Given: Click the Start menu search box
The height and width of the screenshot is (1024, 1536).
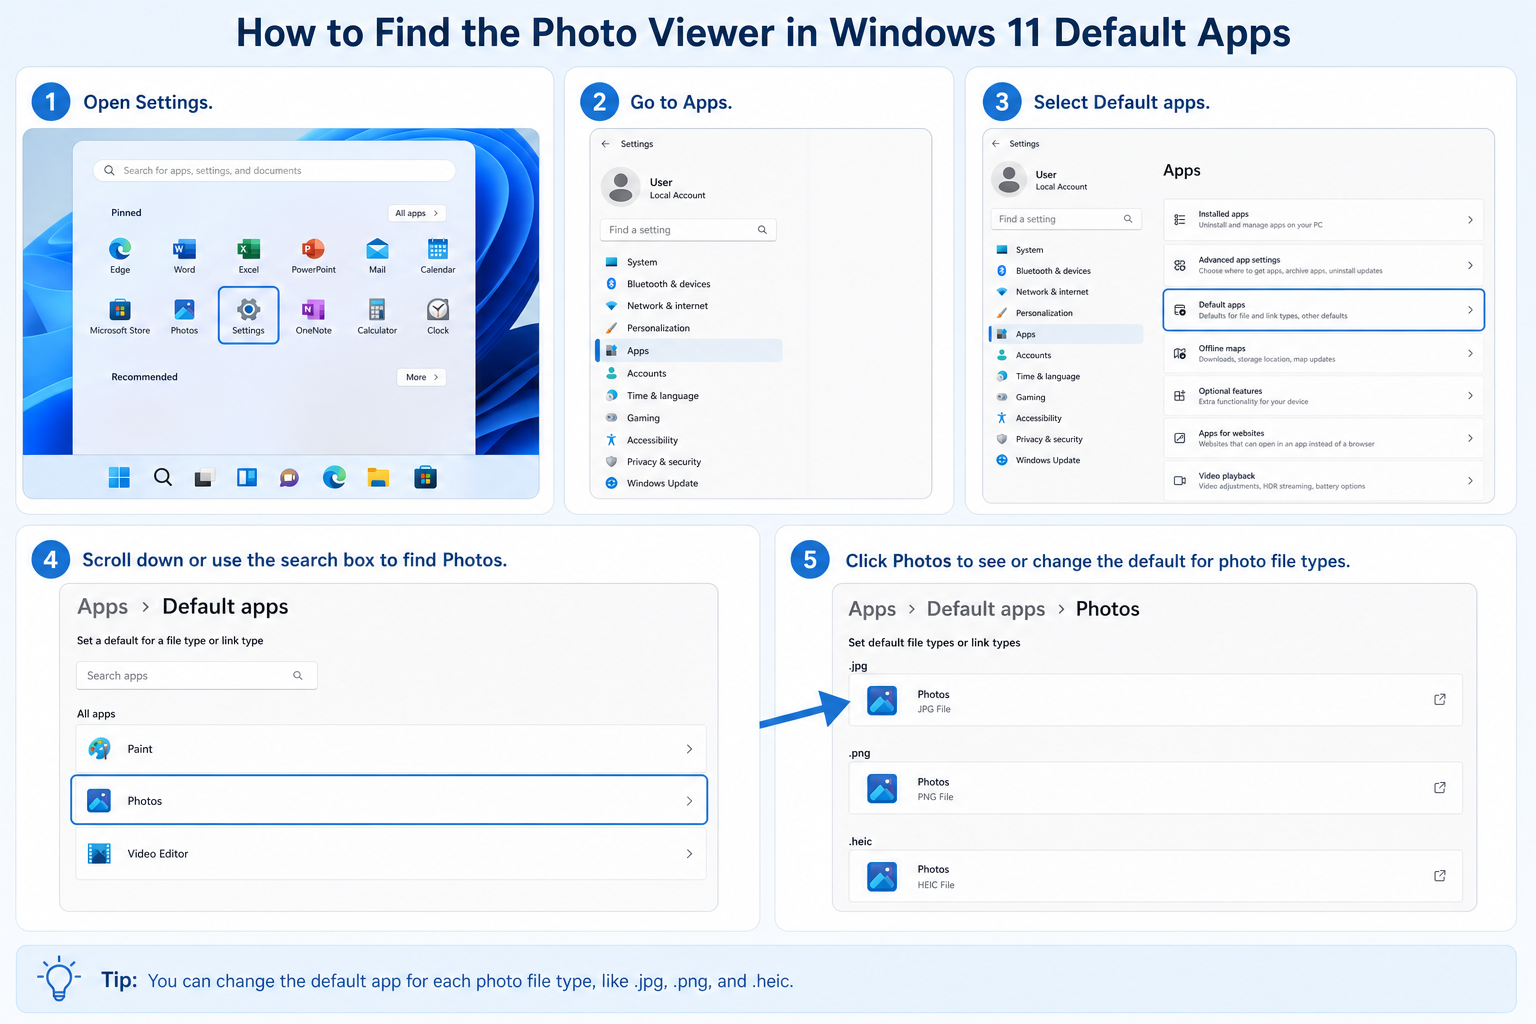Looking at the screenshot, I should pyautogui.click(x=274, y=171).
